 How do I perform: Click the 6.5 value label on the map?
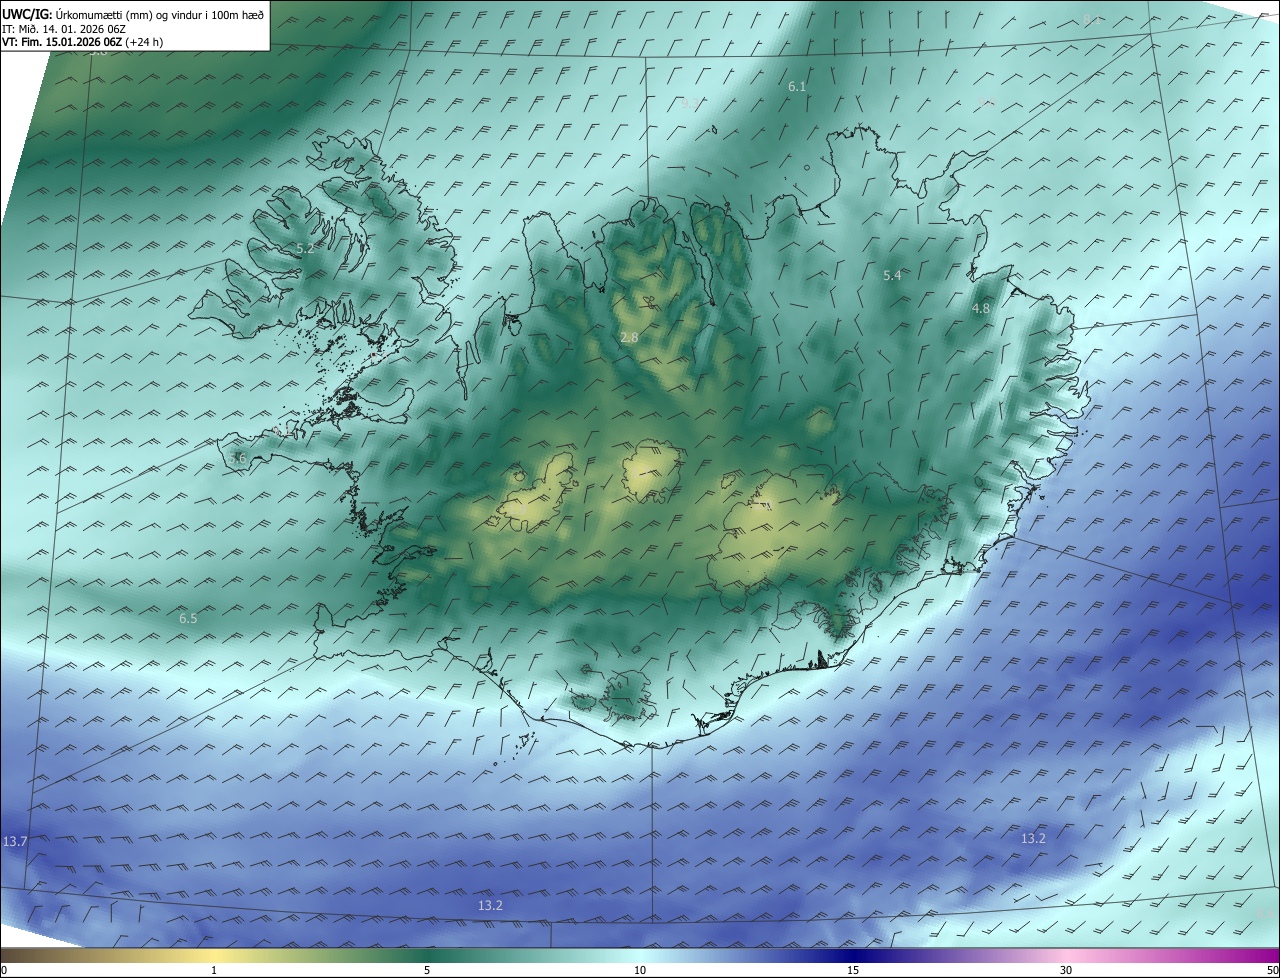click(188, 619)
